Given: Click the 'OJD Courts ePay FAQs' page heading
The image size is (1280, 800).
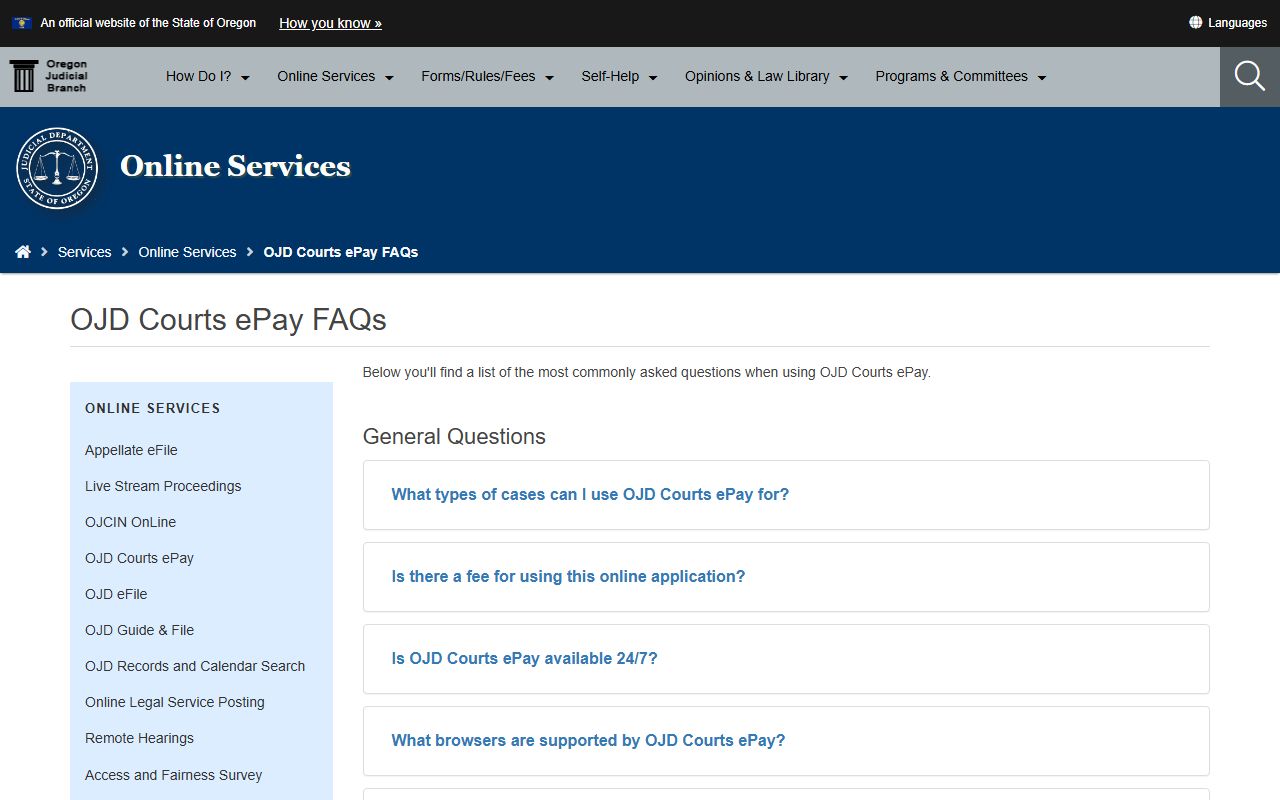Looking at the screenshot, I should 228,320.
